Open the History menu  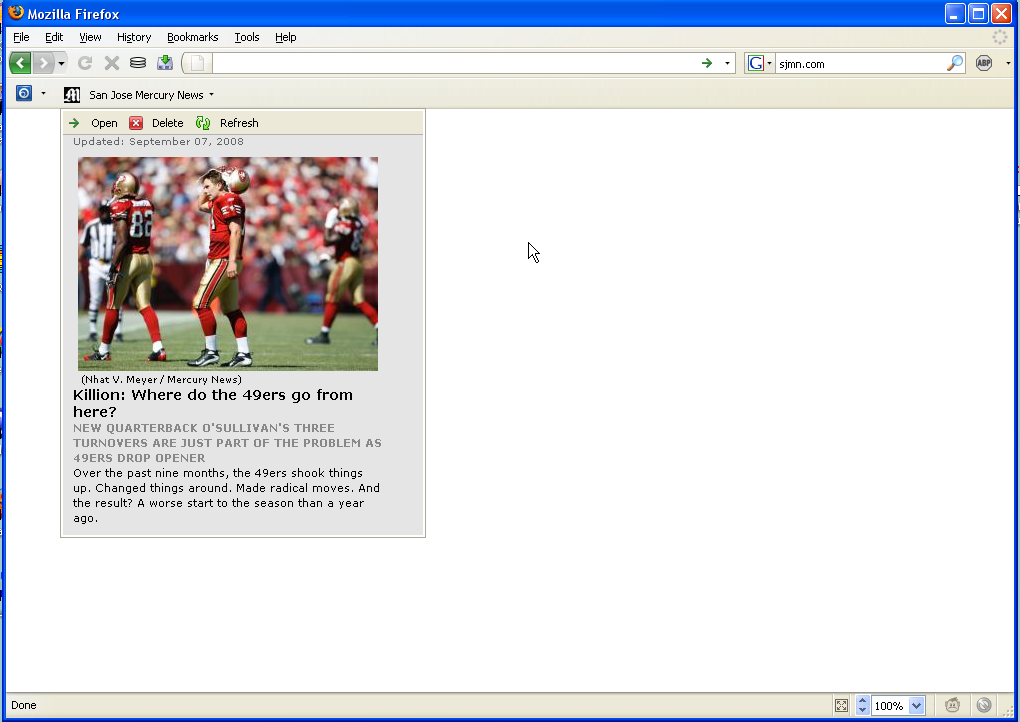pos(134,37)
